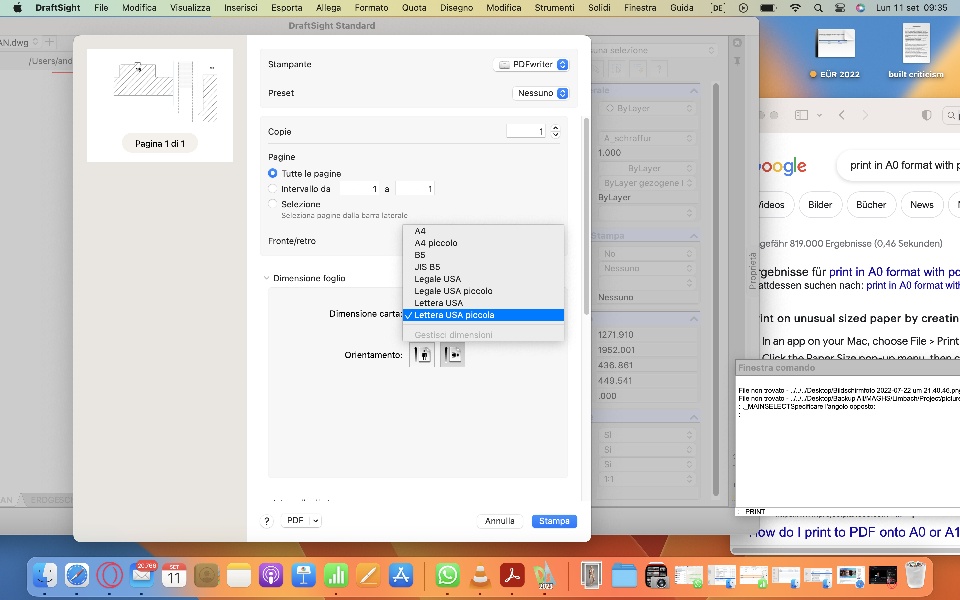
Task: Choose A4 paper size
Action: [x=483, y=231]
